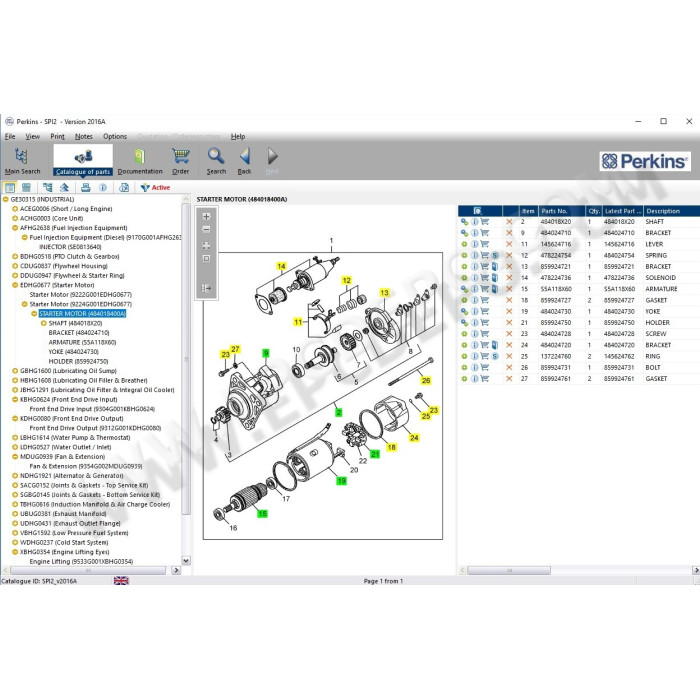This screenshot has height=700, width=700.
Task: Click the document export icon in the secondary toolbar
Action: click(124, 188)
